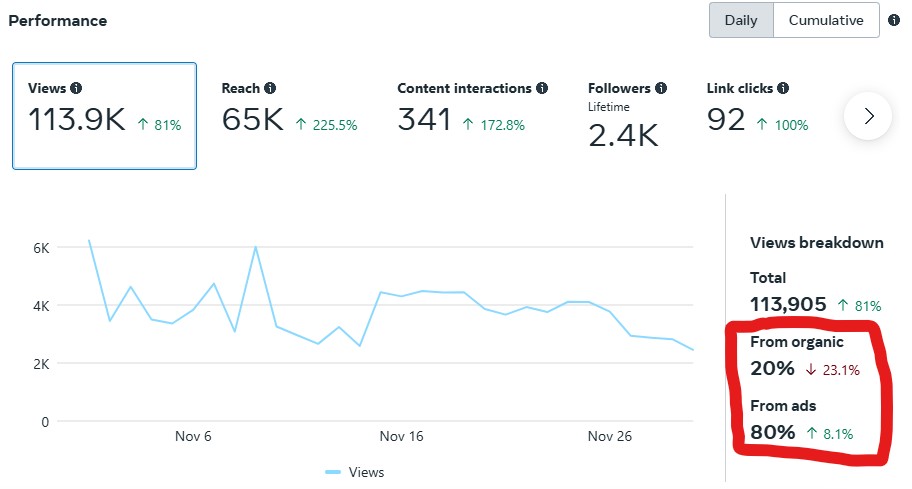Screen dimensions: 912x489
Task: Click the Link clicks info icon
Action: click(x=784, y=88)
